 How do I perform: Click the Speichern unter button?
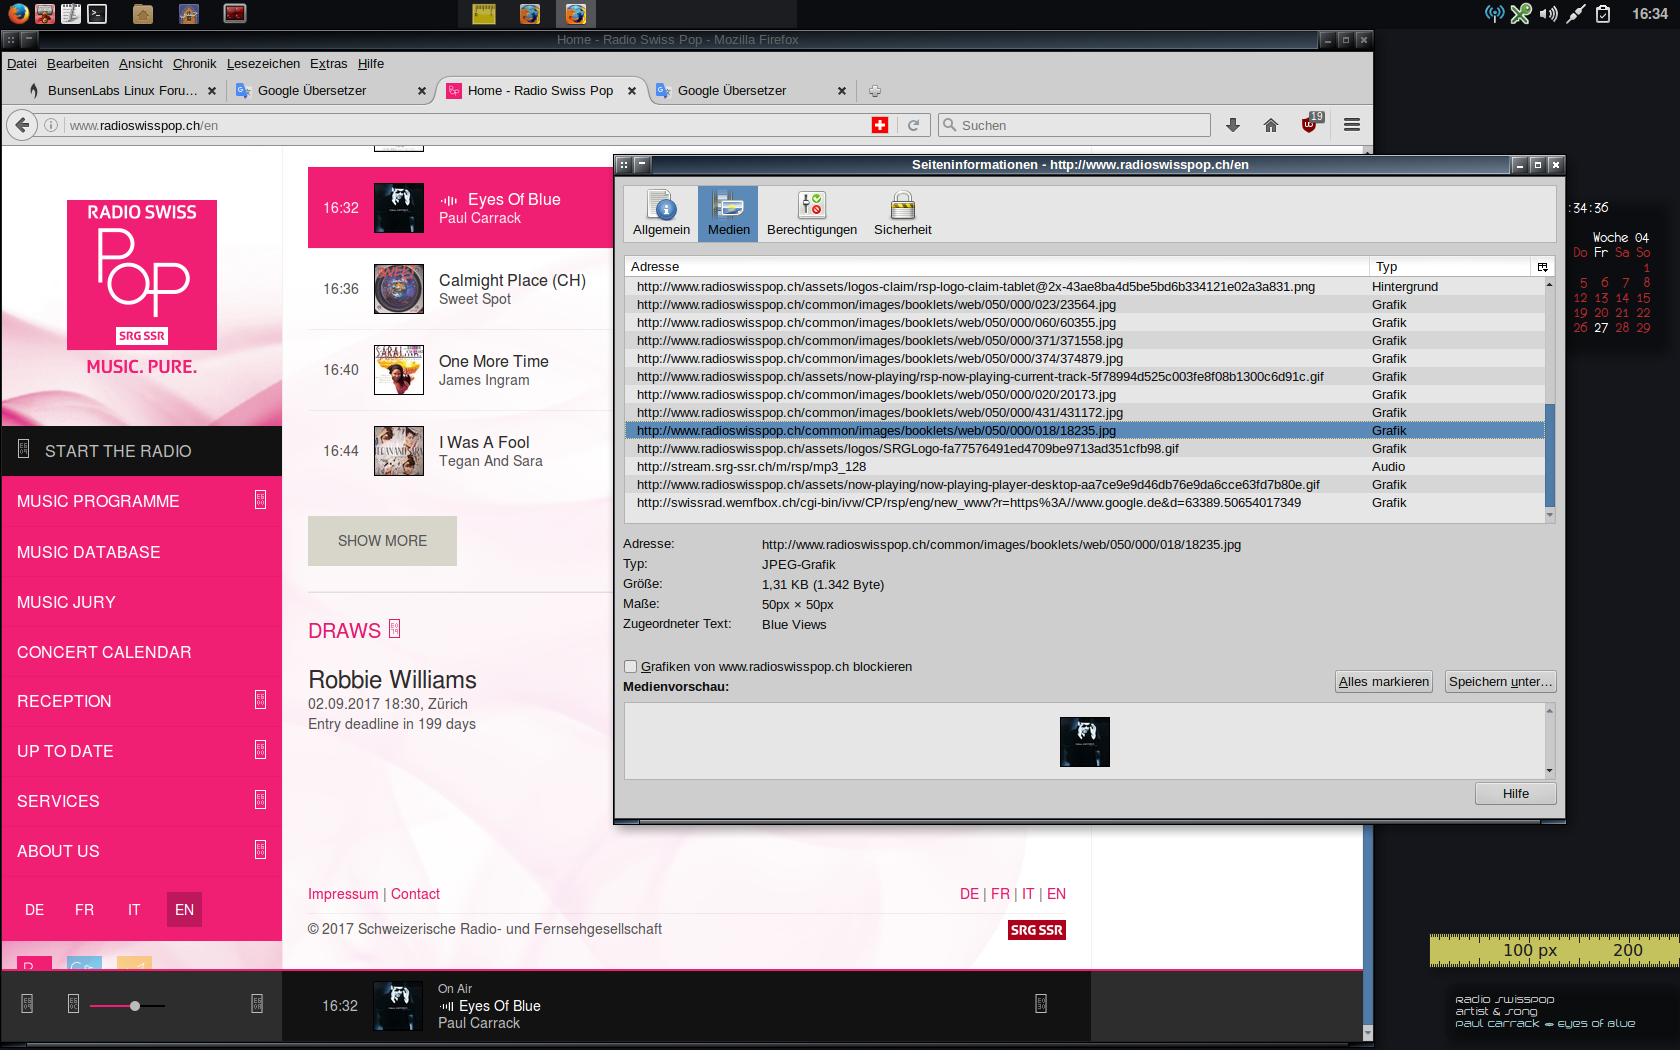(x=1500, y=682)
